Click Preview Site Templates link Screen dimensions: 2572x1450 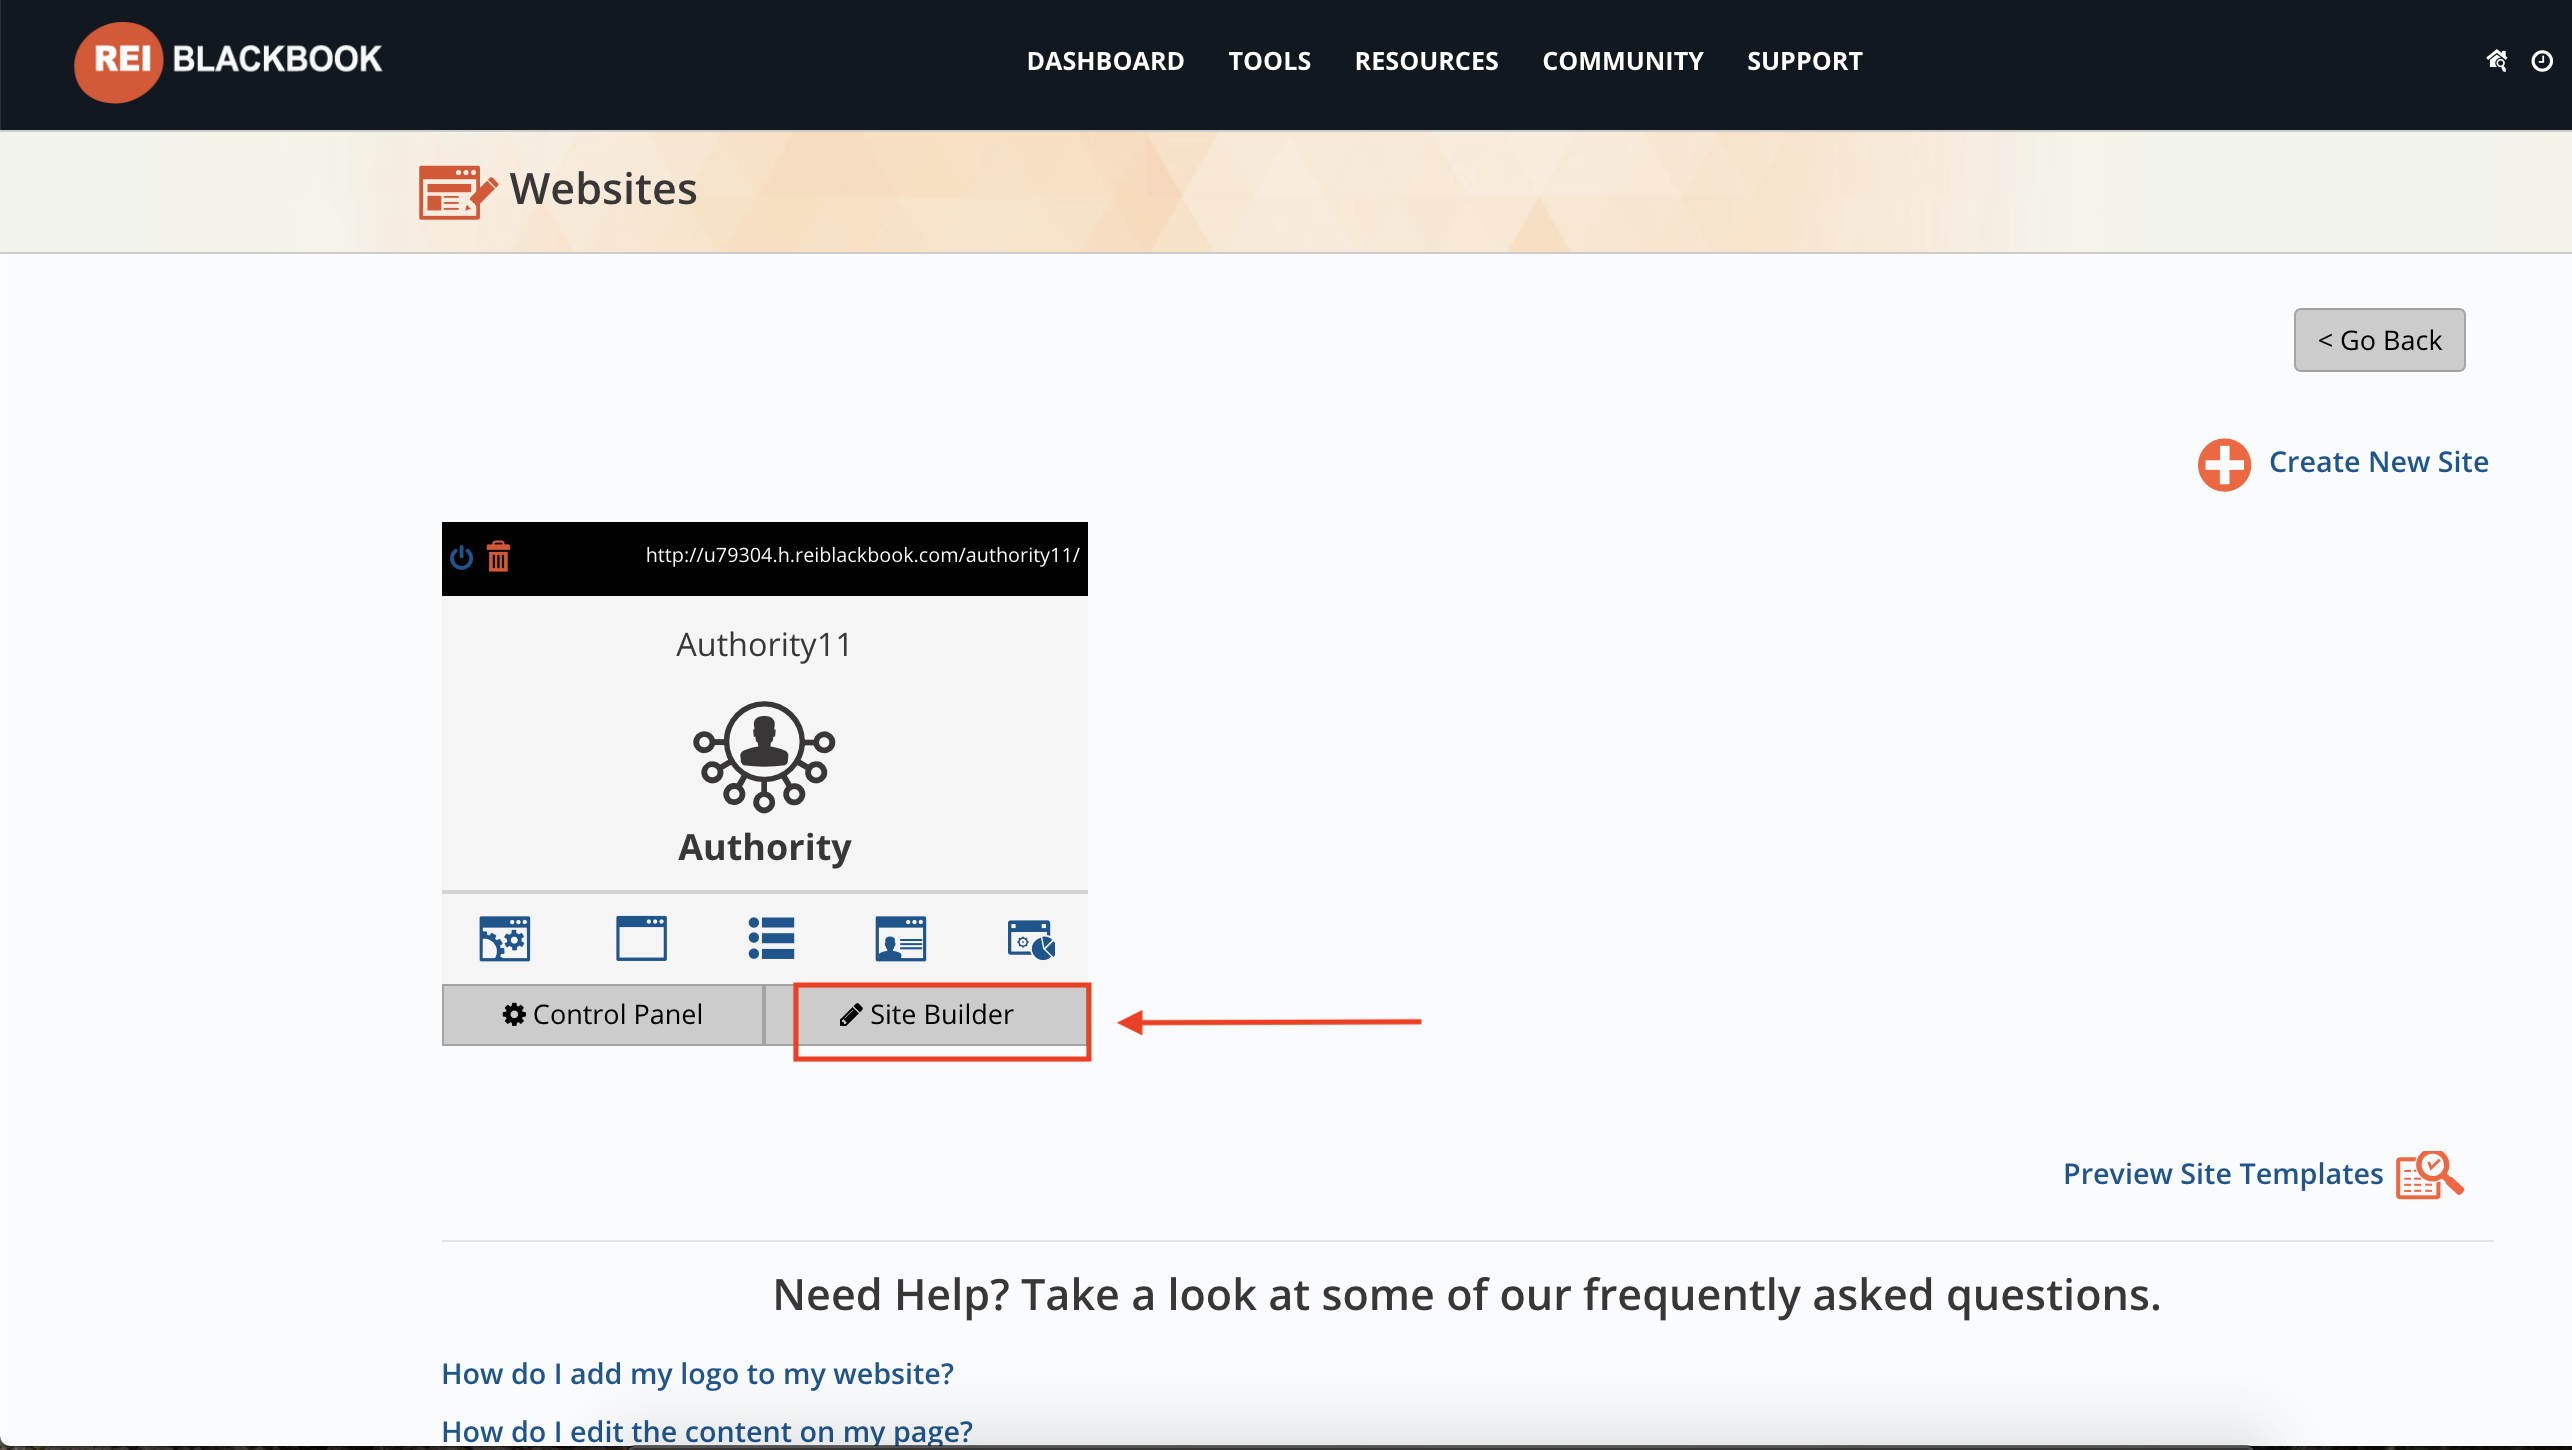pos(2223,1174)
